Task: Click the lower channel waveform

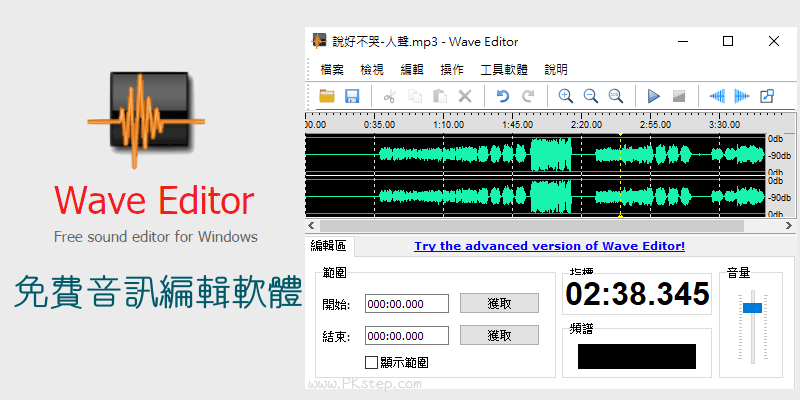Action: tap(535, 196)
